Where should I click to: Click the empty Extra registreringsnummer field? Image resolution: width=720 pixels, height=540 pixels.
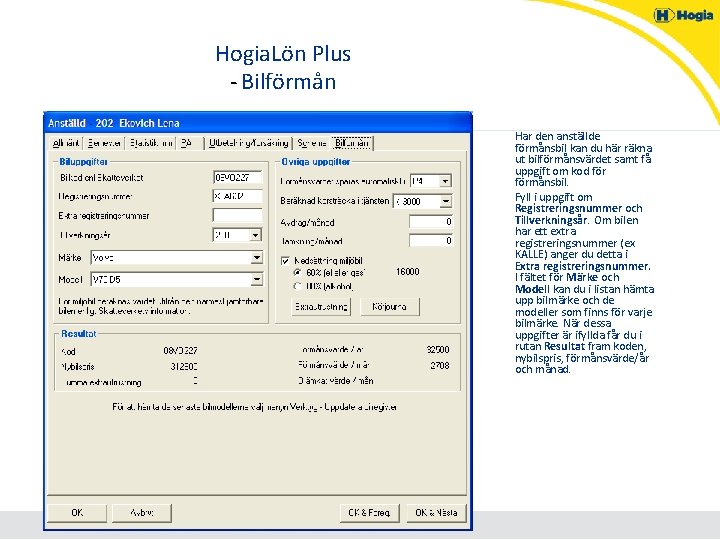click(x=238, y=215)
